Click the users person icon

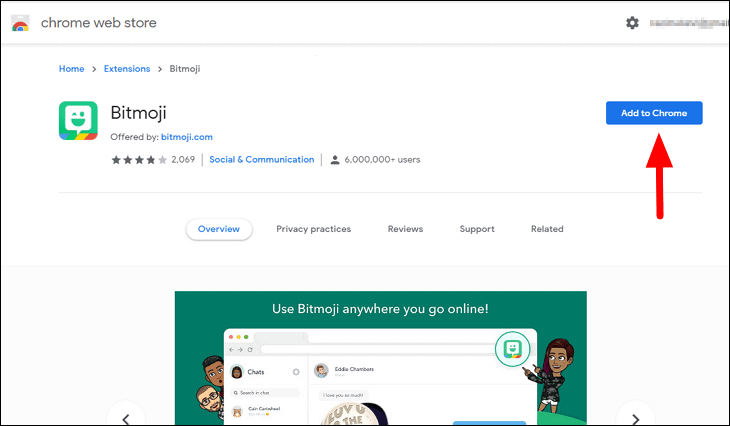coord(334,160)
